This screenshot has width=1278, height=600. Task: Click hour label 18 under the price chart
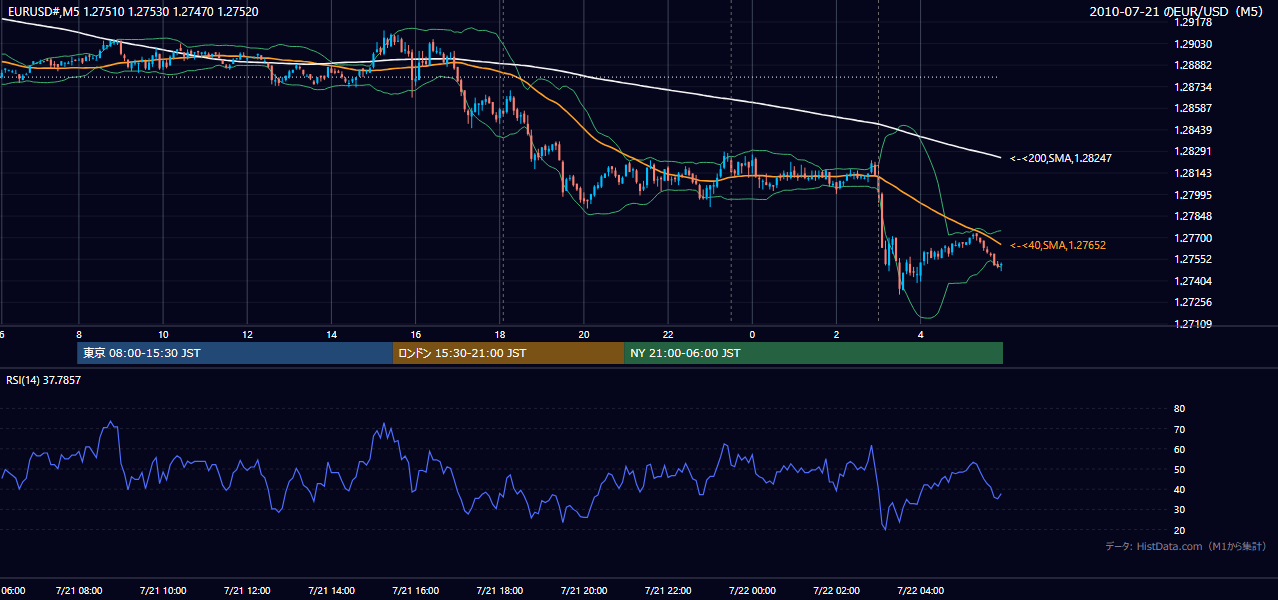click(x=500, y=334)
